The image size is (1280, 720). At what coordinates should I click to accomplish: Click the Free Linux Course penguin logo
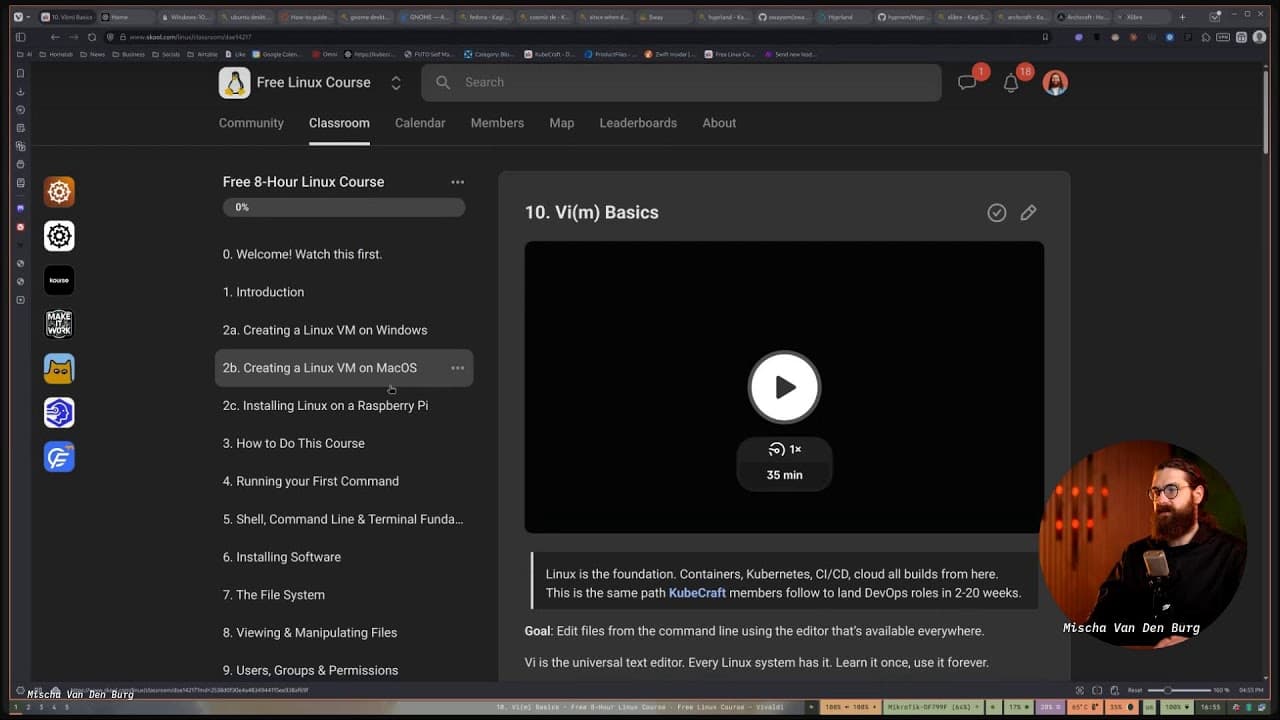234,83
